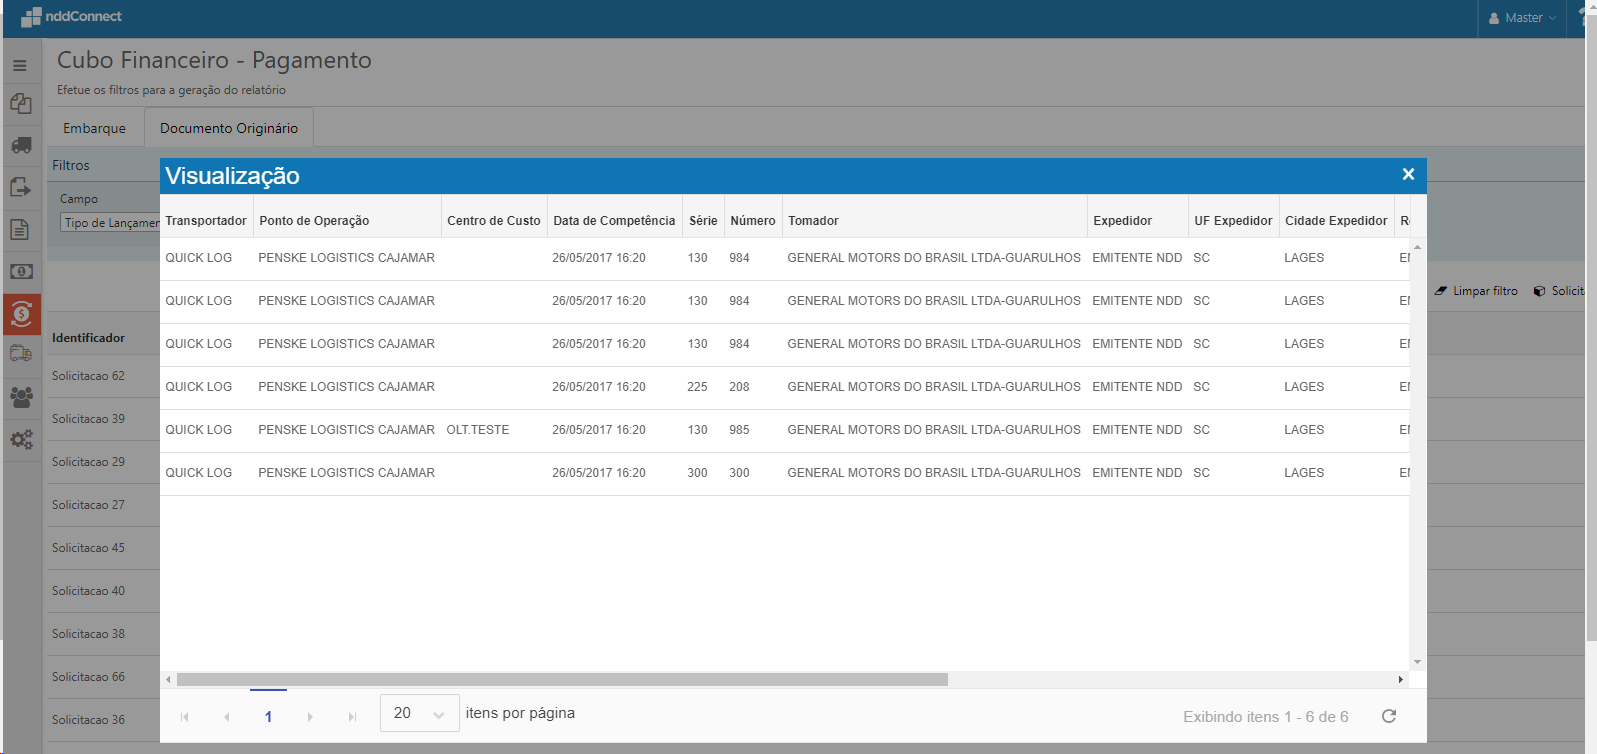Go to previous page of results
Screen dimensions: 1597x754
tap(227, 717)
